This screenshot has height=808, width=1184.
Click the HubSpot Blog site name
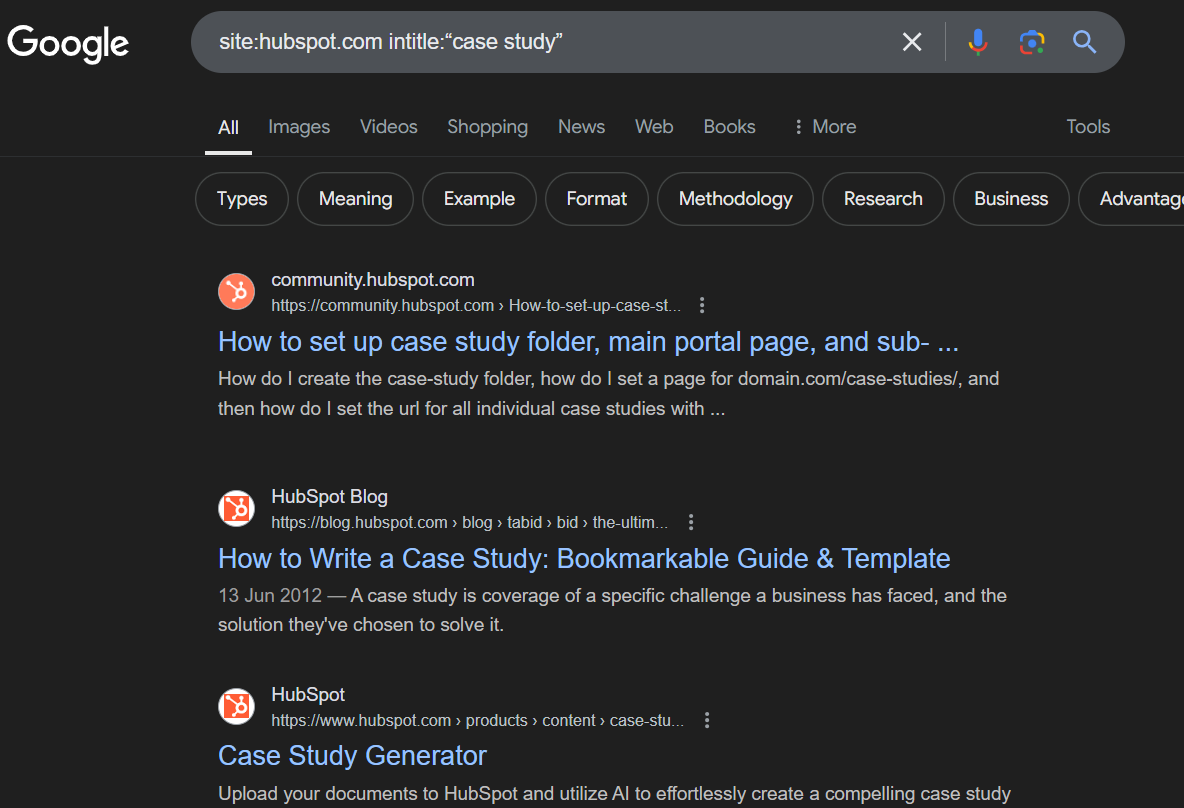click(x=329, y=496)
